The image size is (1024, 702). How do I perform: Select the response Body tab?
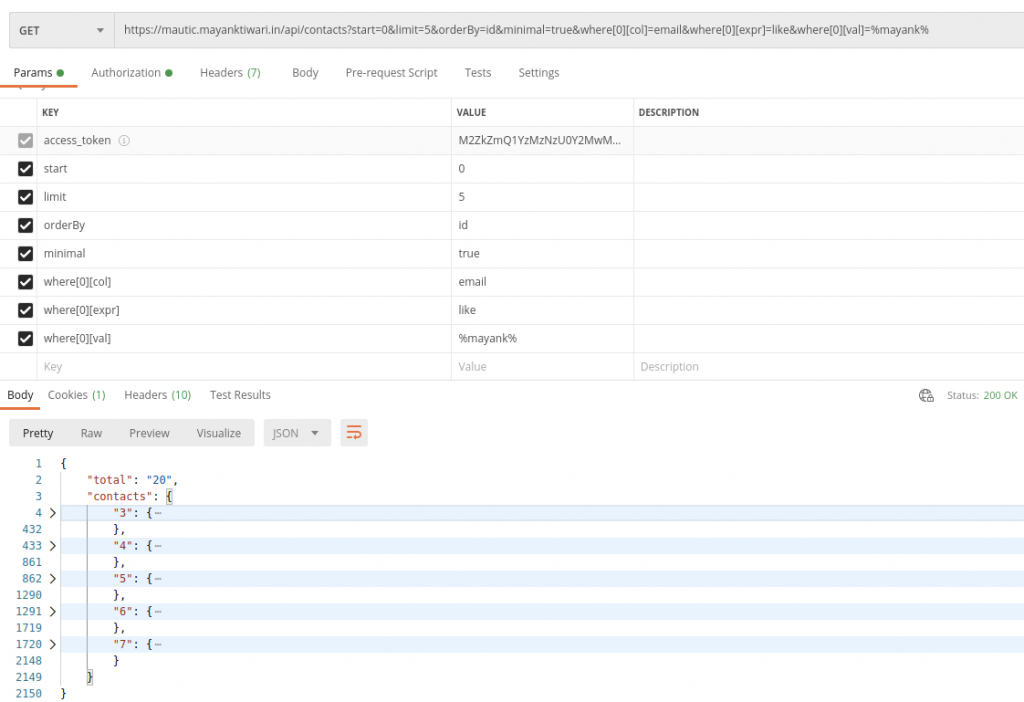coord(20,394)
